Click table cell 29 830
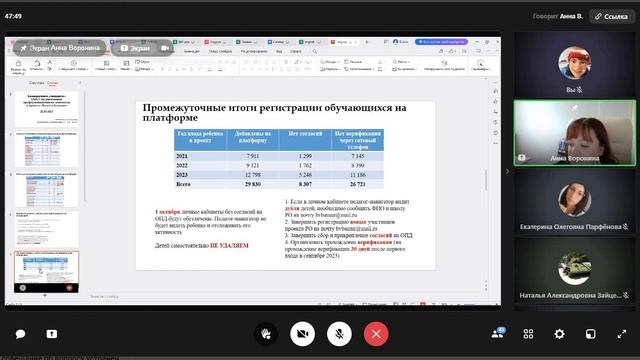The width and height of the screenshot is (640, 360). point(253,184)
